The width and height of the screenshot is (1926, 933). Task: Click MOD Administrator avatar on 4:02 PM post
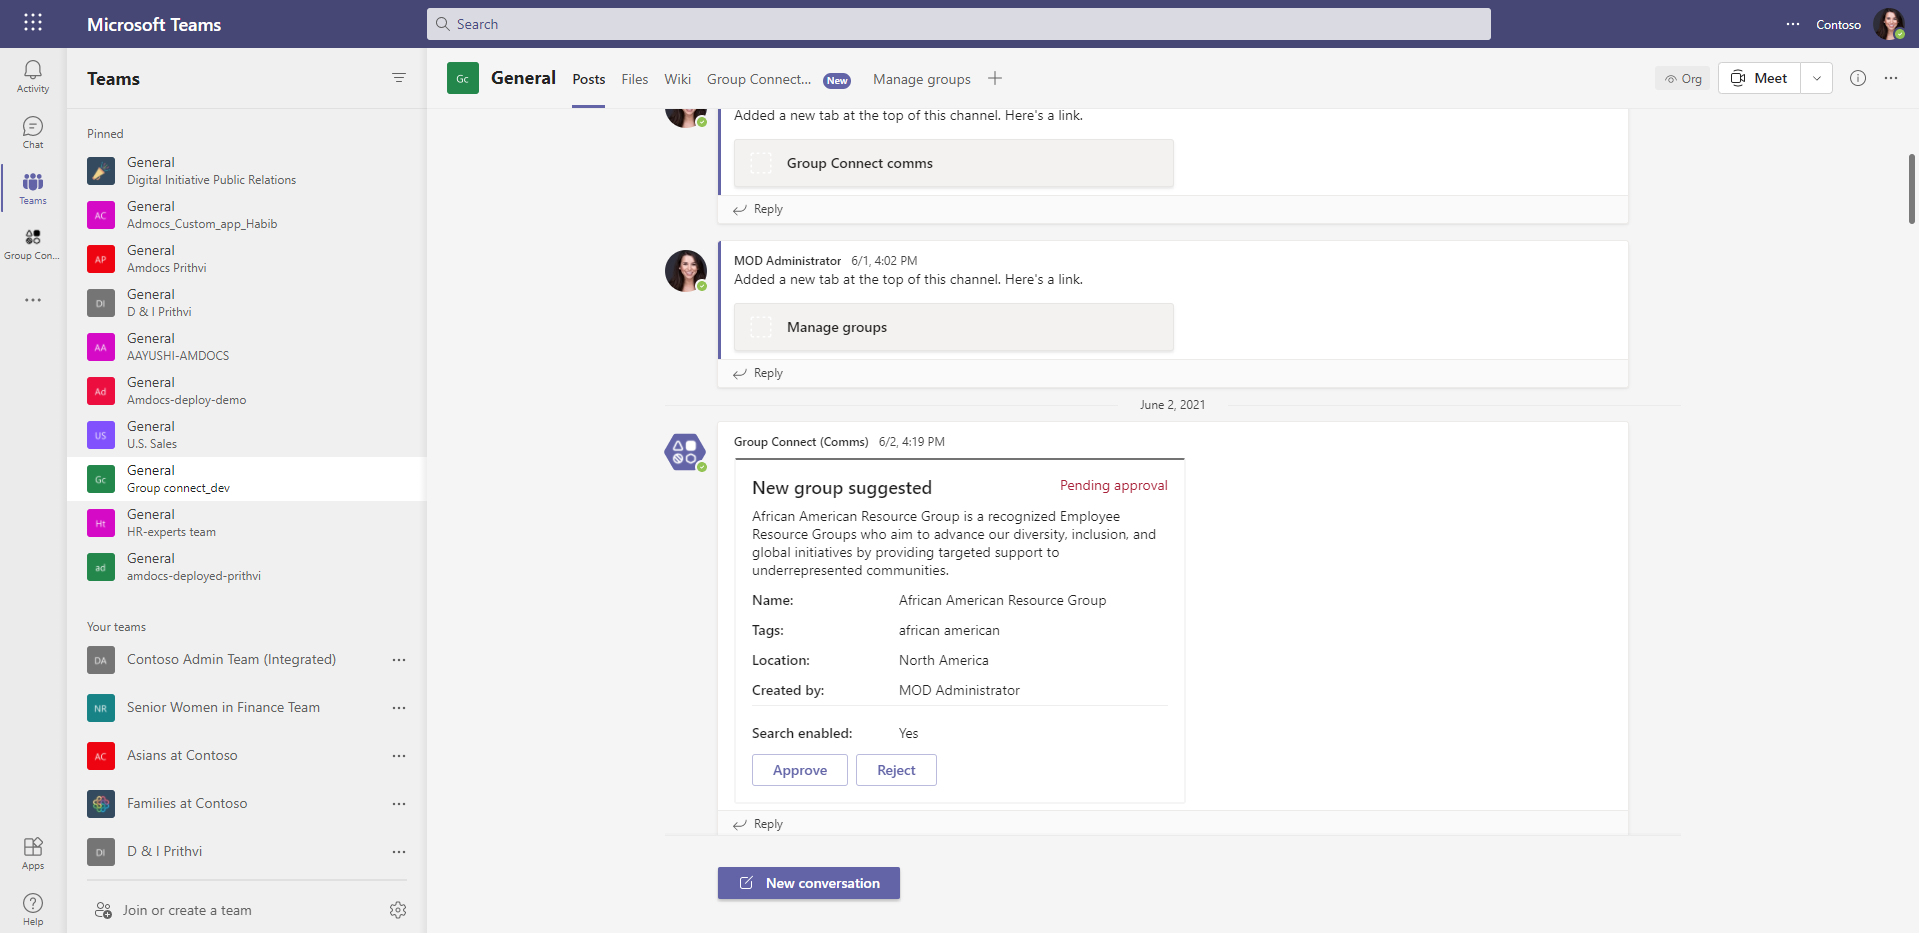click(x=686, y=271)
